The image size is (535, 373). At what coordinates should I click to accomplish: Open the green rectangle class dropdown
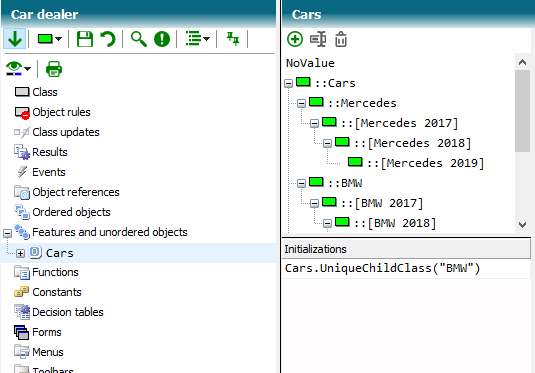(x=49, y=39)
